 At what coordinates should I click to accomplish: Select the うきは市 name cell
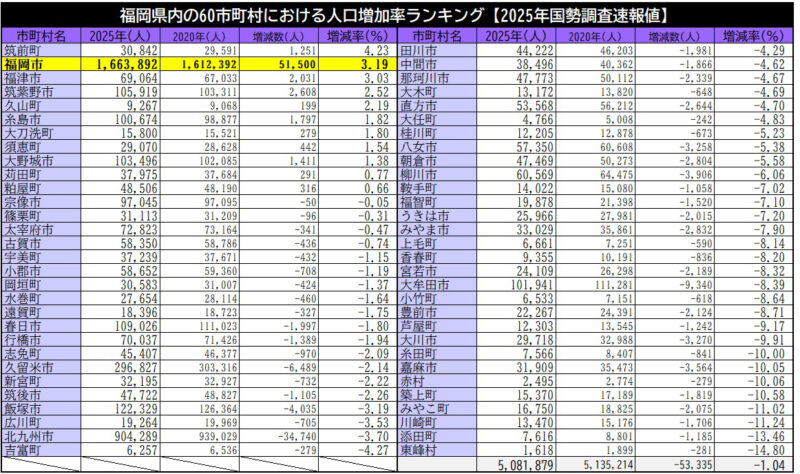437,216
